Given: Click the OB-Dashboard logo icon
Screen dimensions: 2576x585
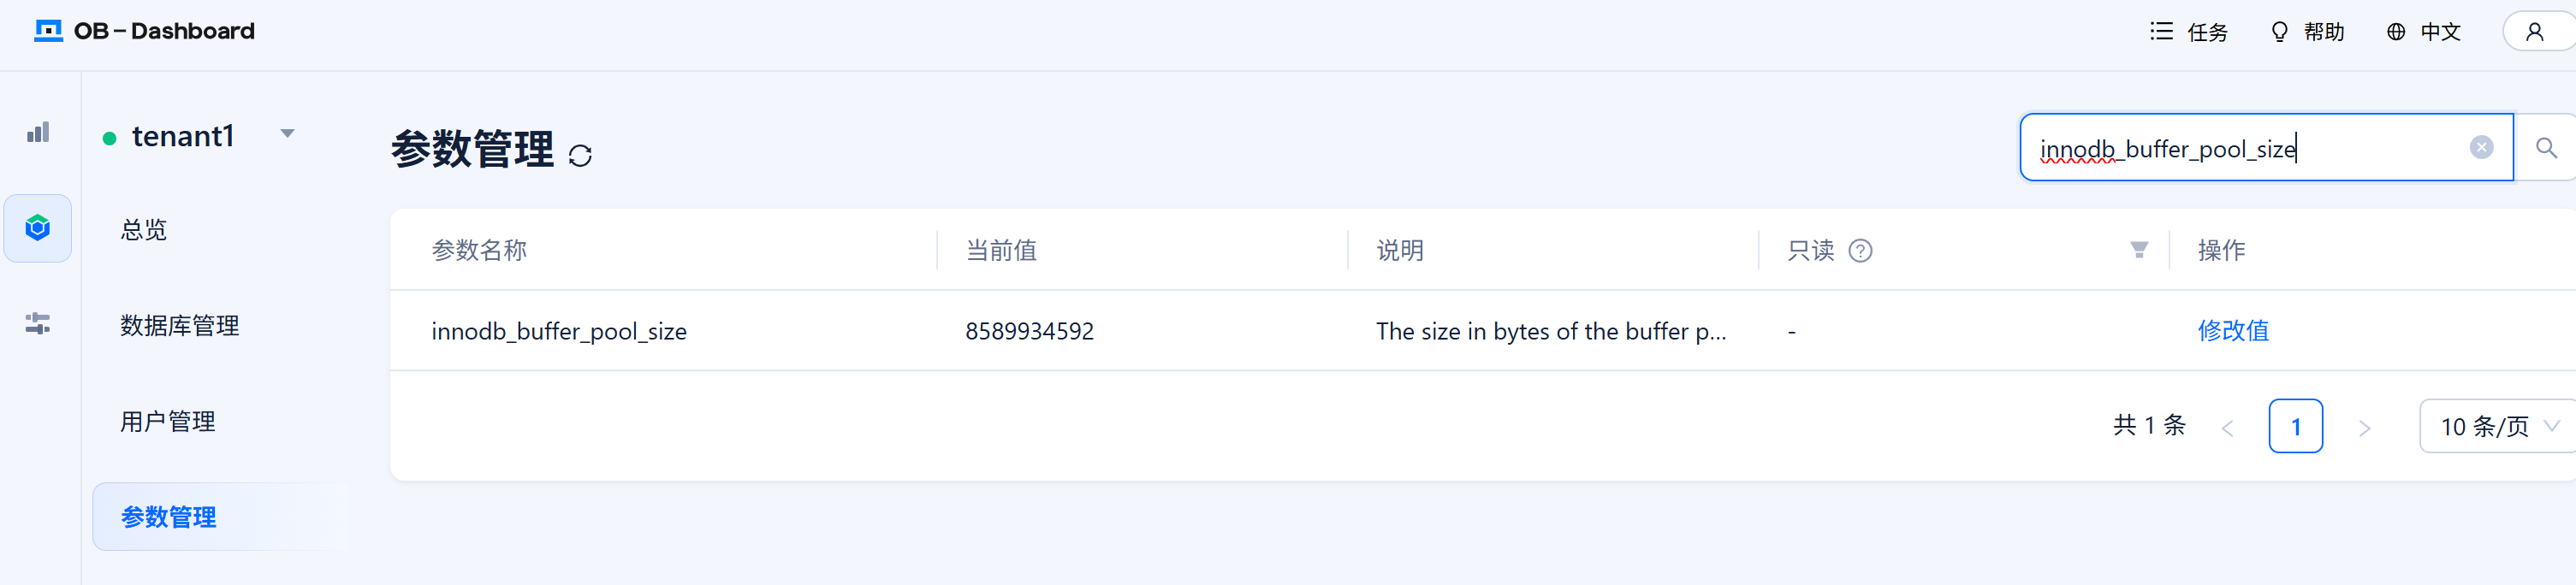Looking at the screenshot, I should coord(48,31).
